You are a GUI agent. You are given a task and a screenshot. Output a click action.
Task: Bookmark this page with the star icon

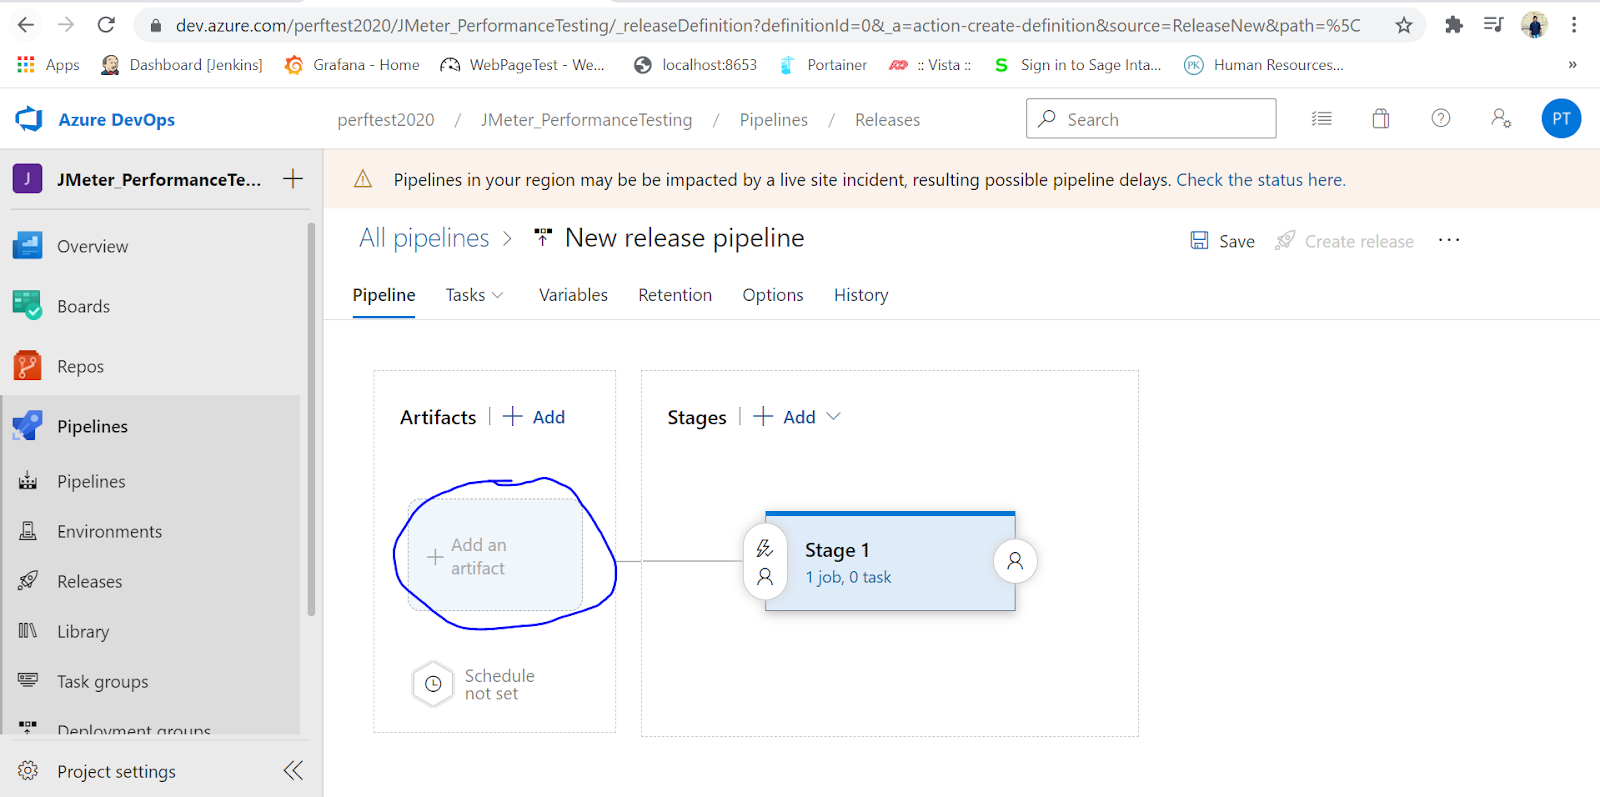[1404, 25]
